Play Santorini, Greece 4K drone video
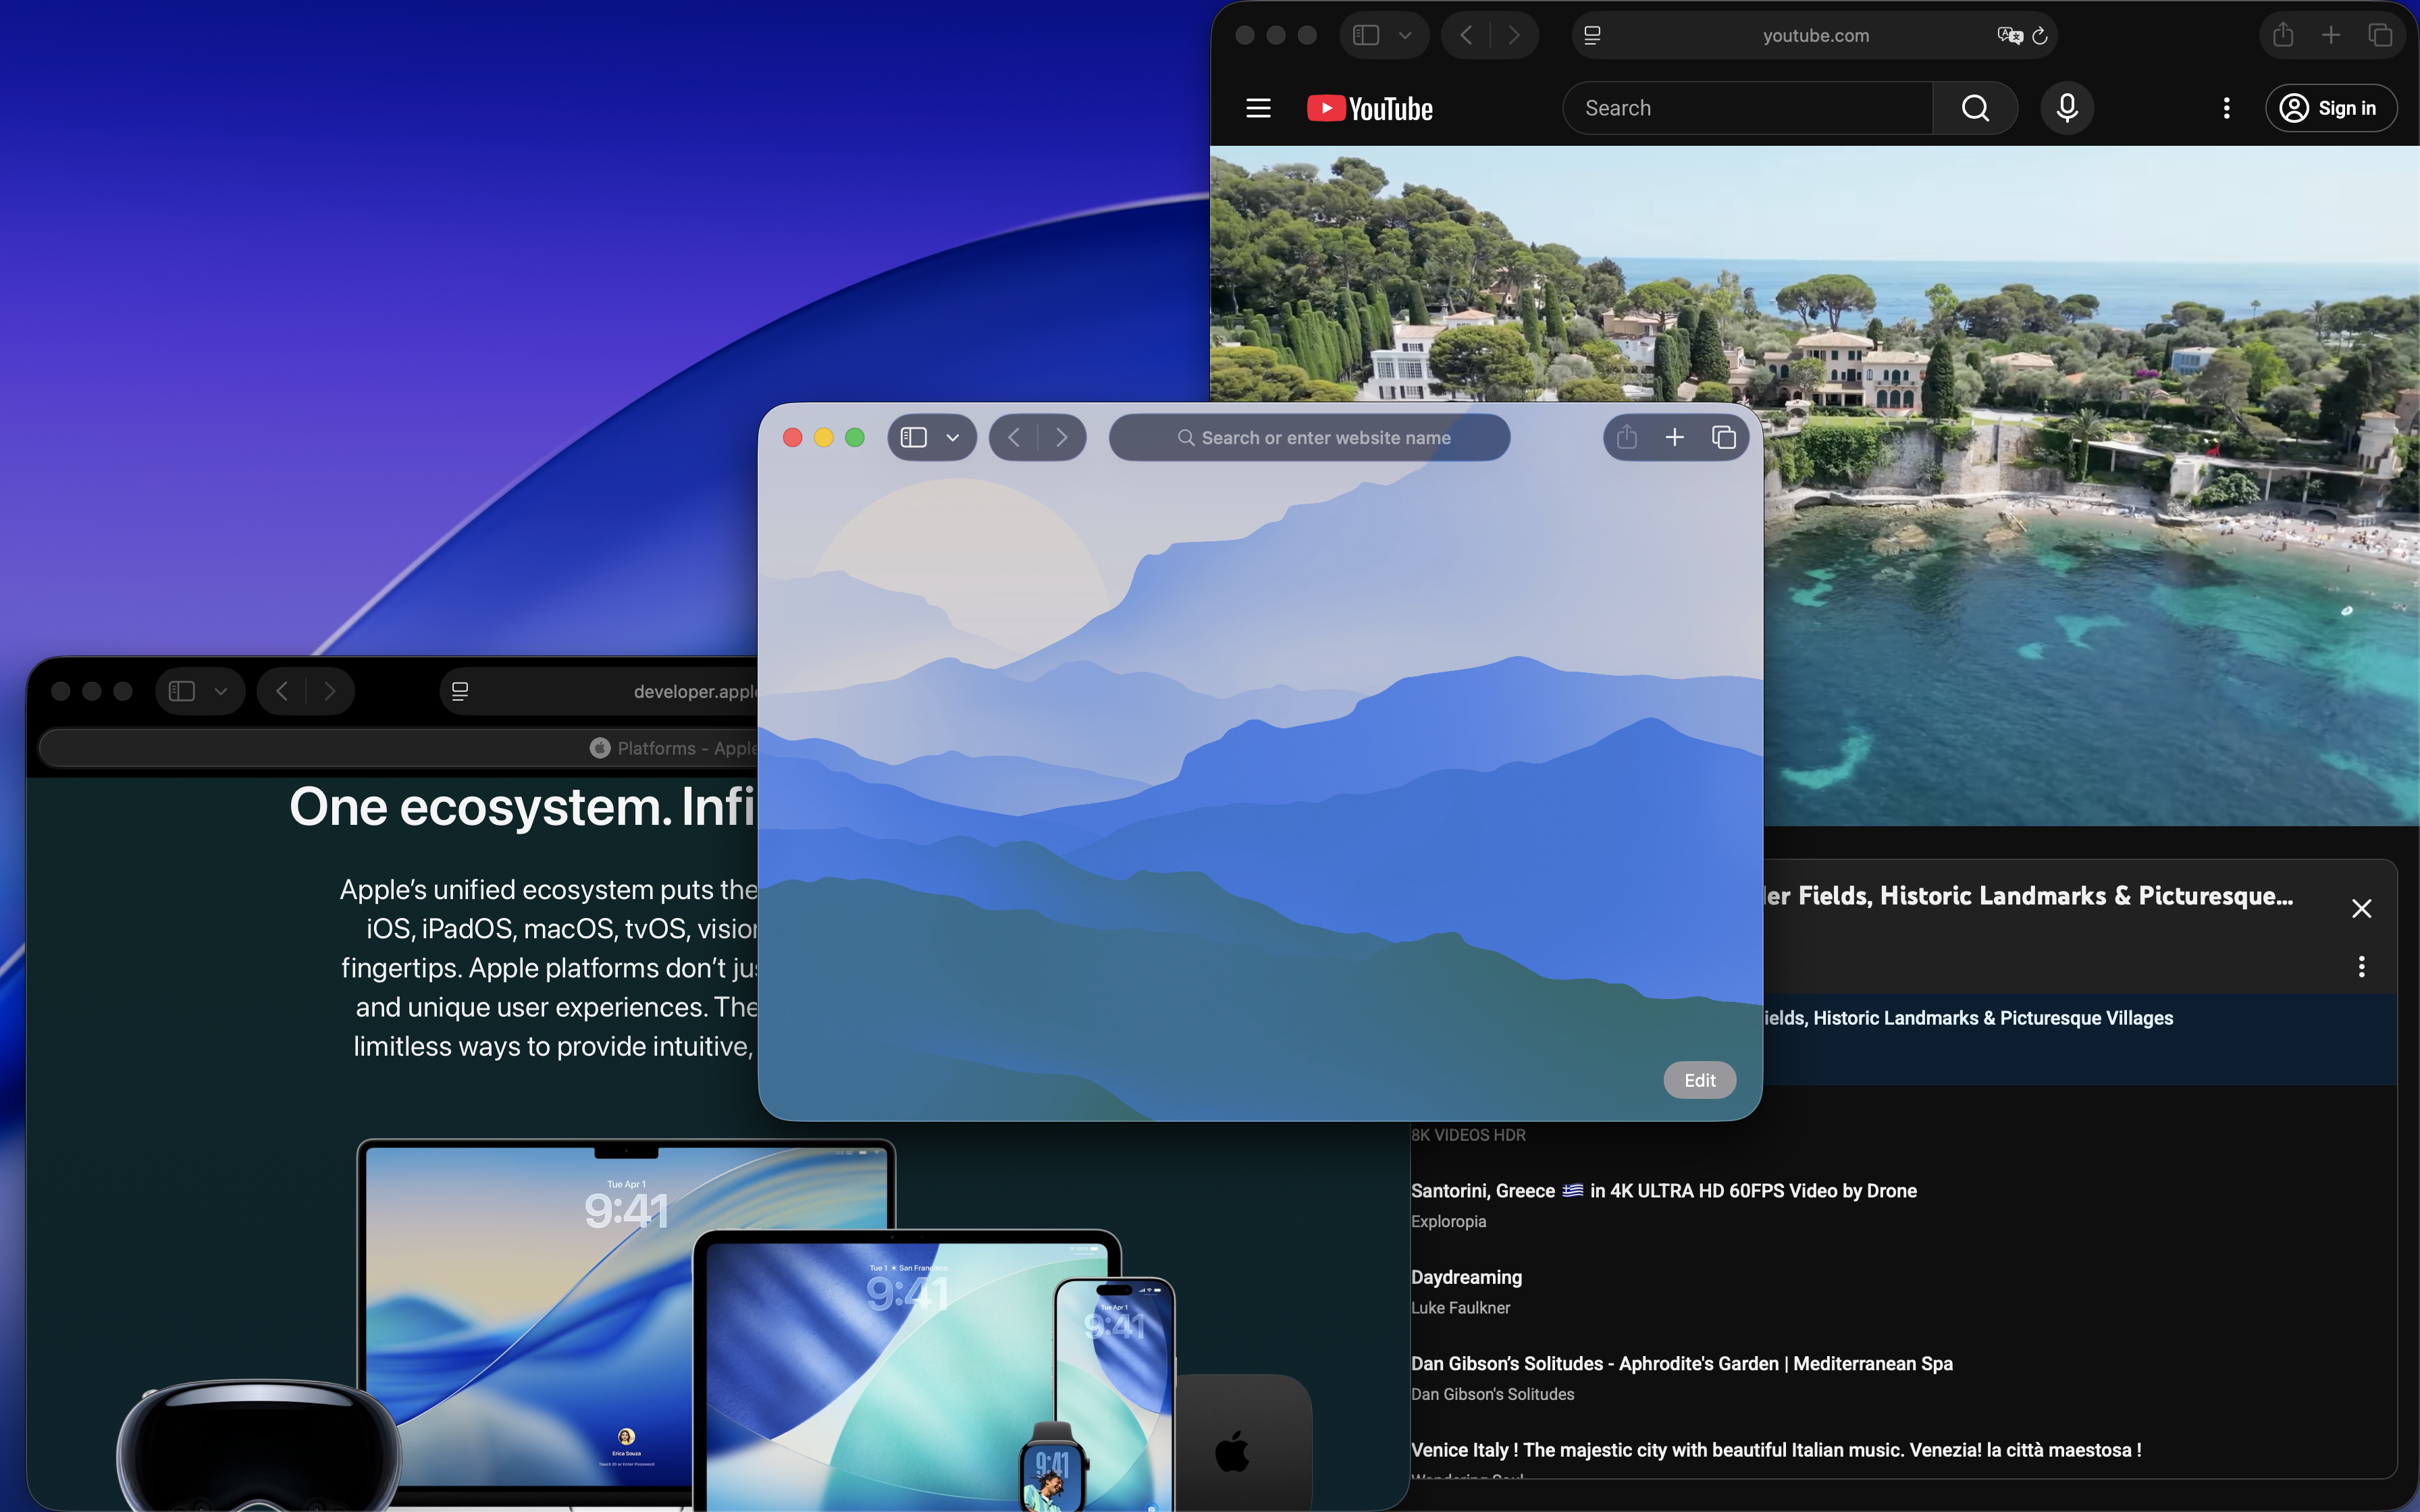 1663,1190
